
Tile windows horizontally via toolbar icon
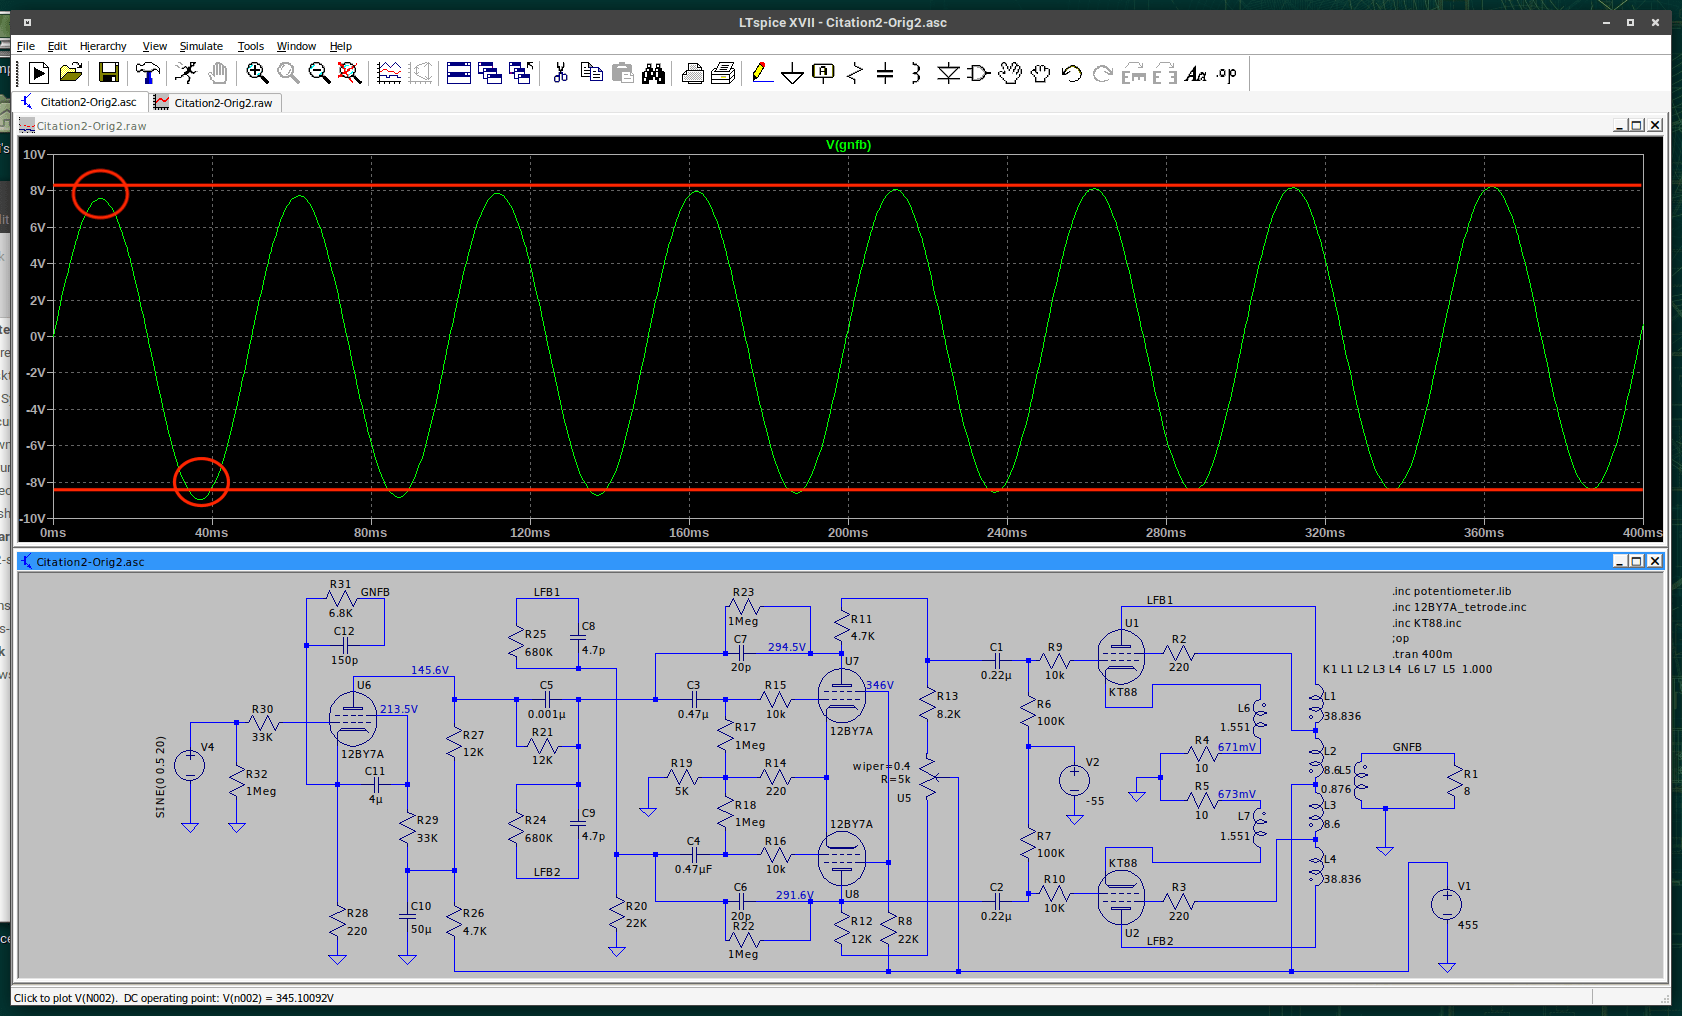pos(459,73)
